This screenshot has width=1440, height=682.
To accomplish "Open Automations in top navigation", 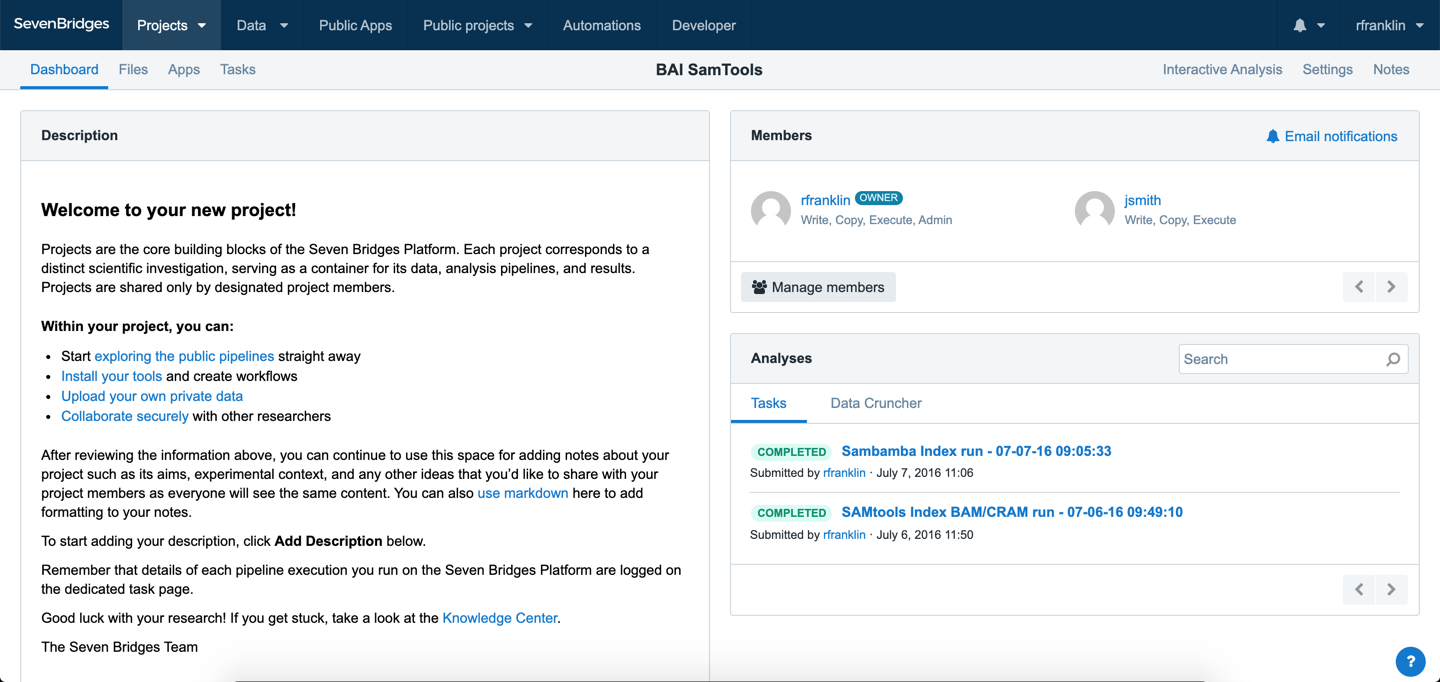I will [x=602, y=25].
